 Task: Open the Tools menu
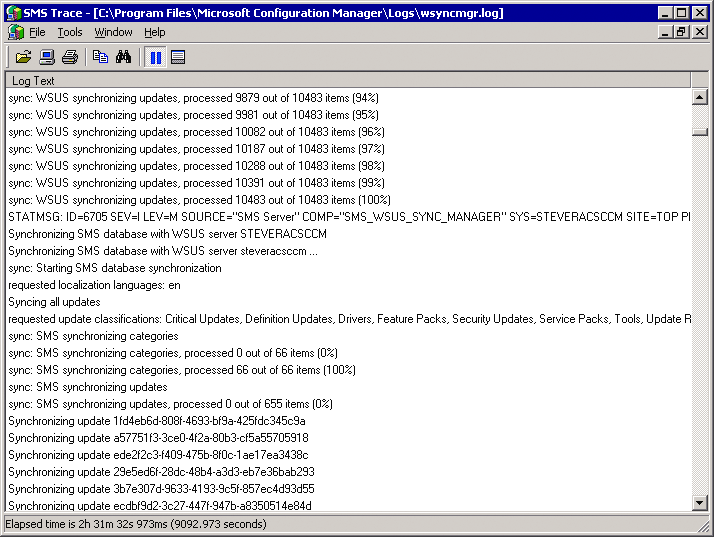pyautogui.click(x=70, y=32)
